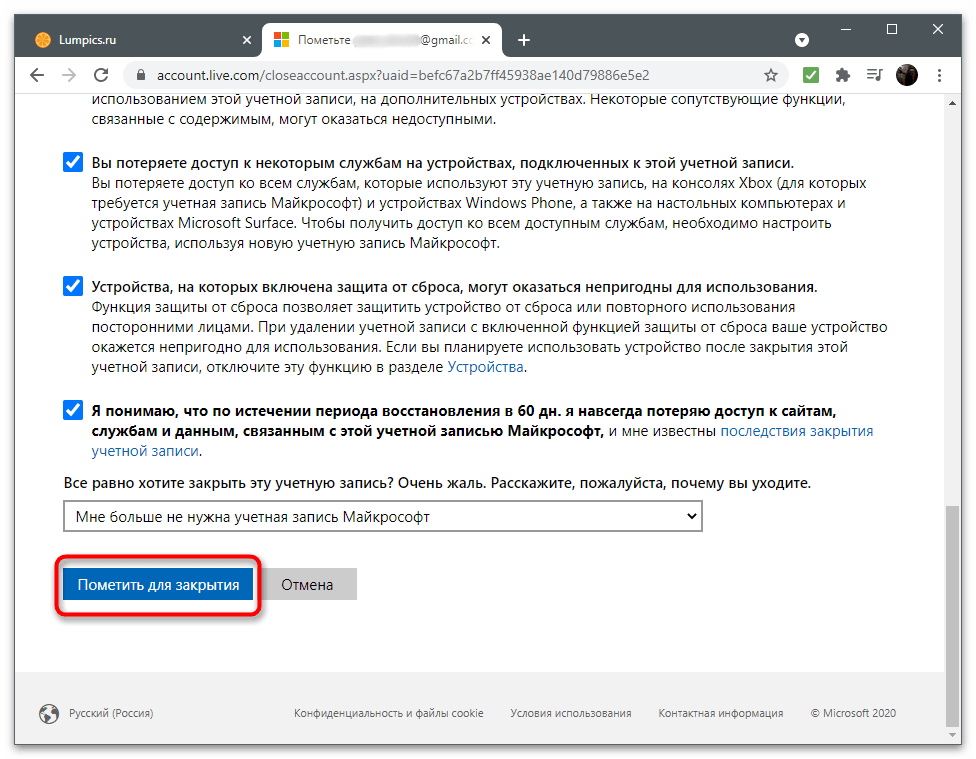Screen dimensions: 976x759
Task: Click the browser forward arrow
Action: pos(69,75)
